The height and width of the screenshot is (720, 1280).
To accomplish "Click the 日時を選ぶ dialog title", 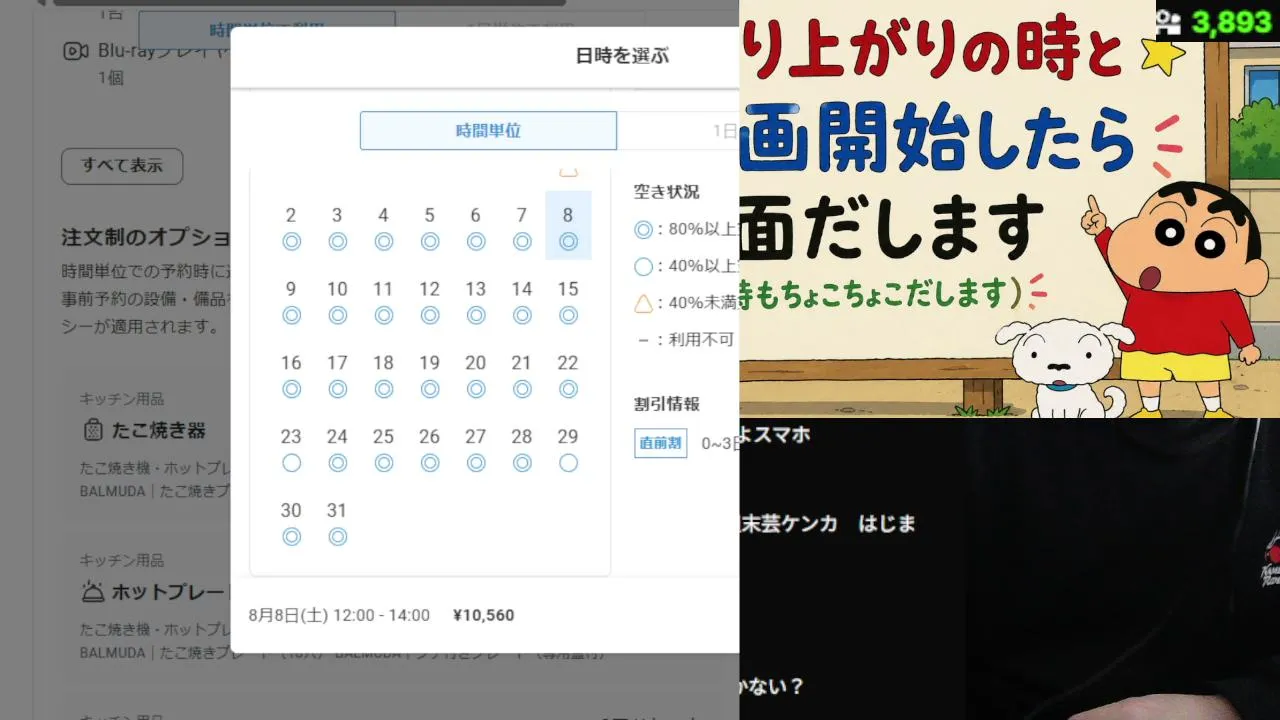I will click(x=622, y=56).
